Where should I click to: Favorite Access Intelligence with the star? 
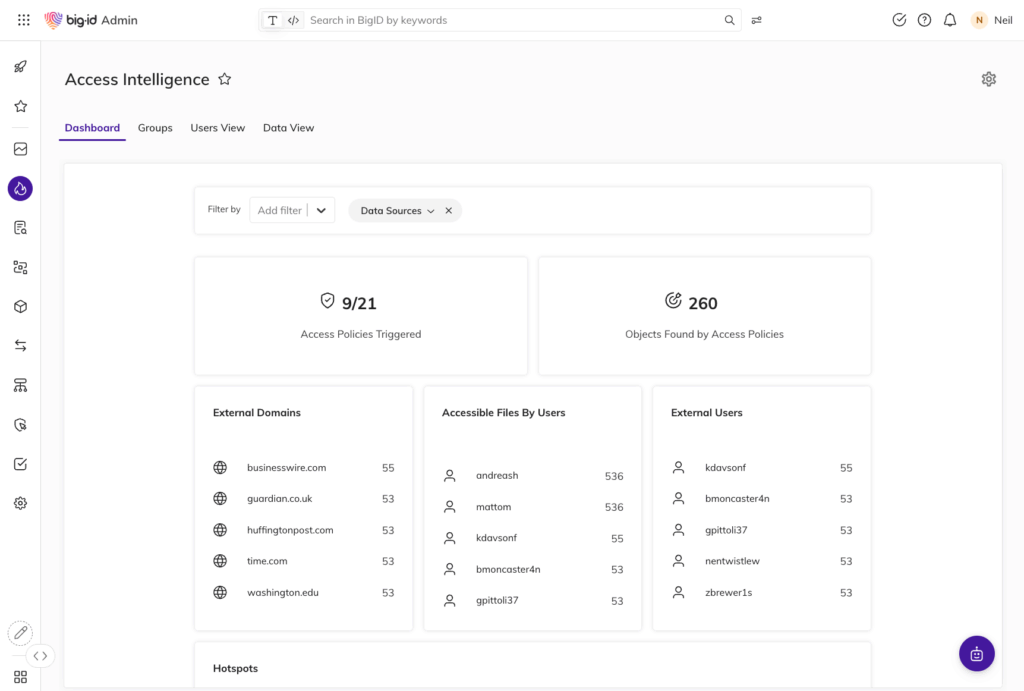[225, 79]
